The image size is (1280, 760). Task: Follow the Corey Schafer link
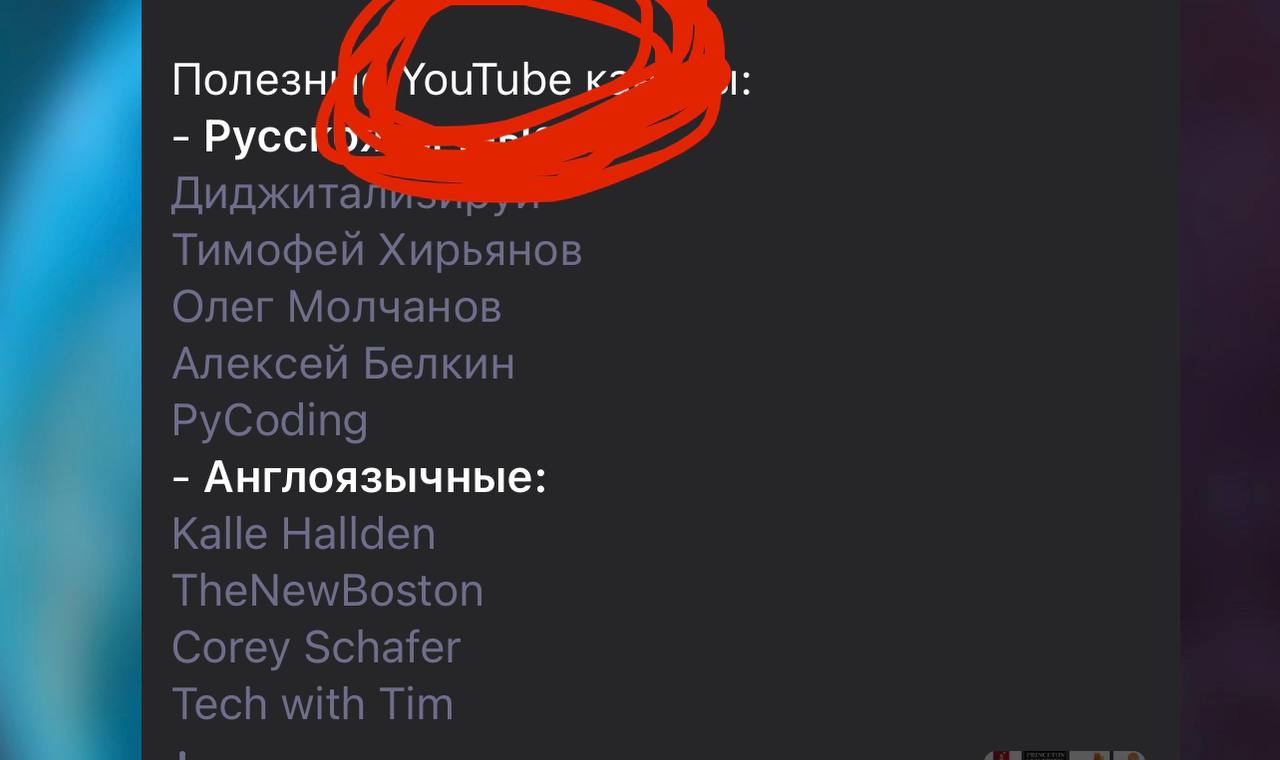pos(316,648)
